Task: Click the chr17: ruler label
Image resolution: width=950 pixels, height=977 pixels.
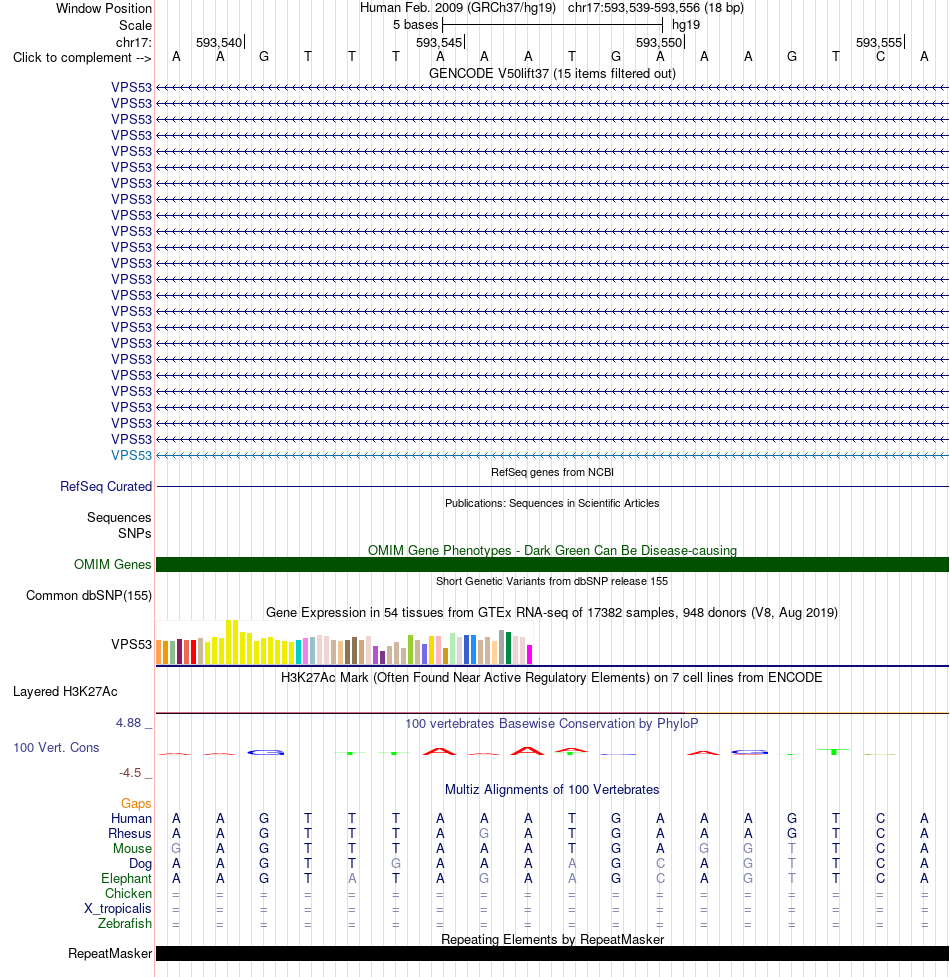Action: [133, 42]
